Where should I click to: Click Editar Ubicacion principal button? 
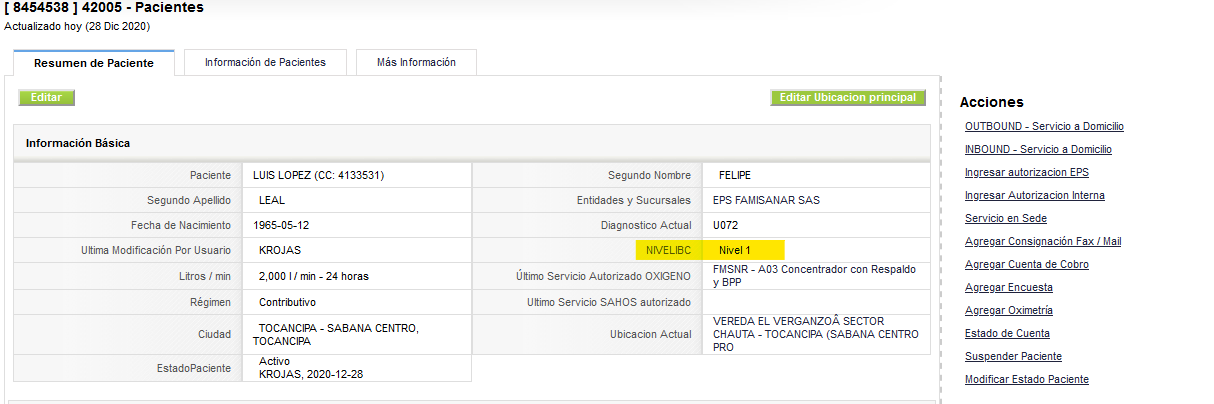pos(848,98)
